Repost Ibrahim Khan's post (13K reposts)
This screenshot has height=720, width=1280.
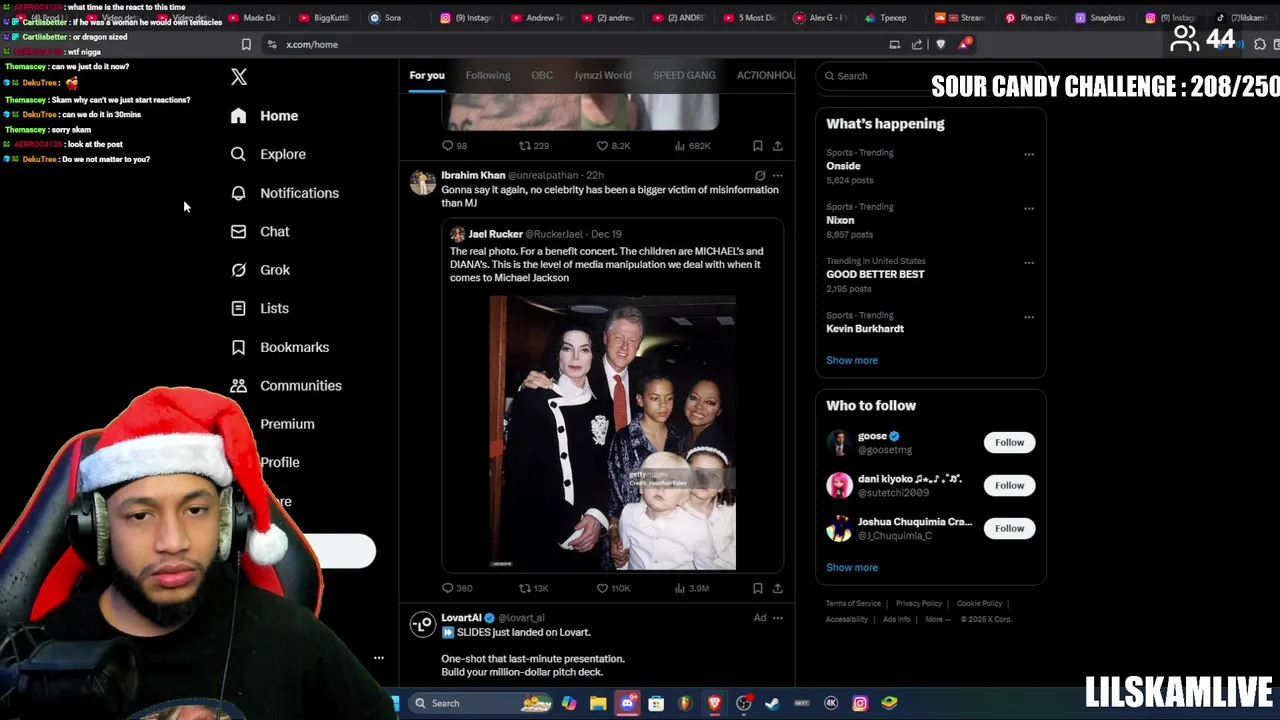[533, 588]
